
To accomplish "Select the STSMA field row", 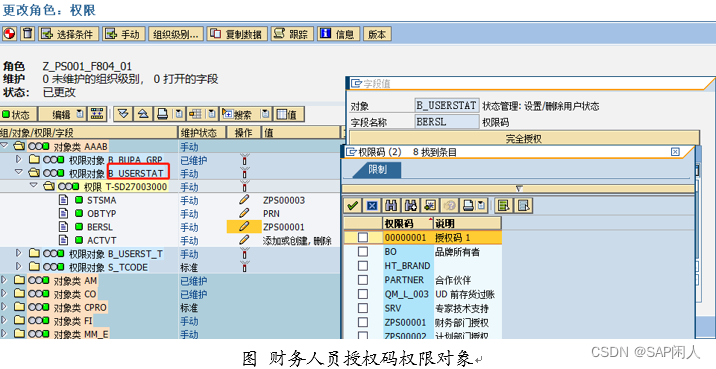I will tap(170, 200).
